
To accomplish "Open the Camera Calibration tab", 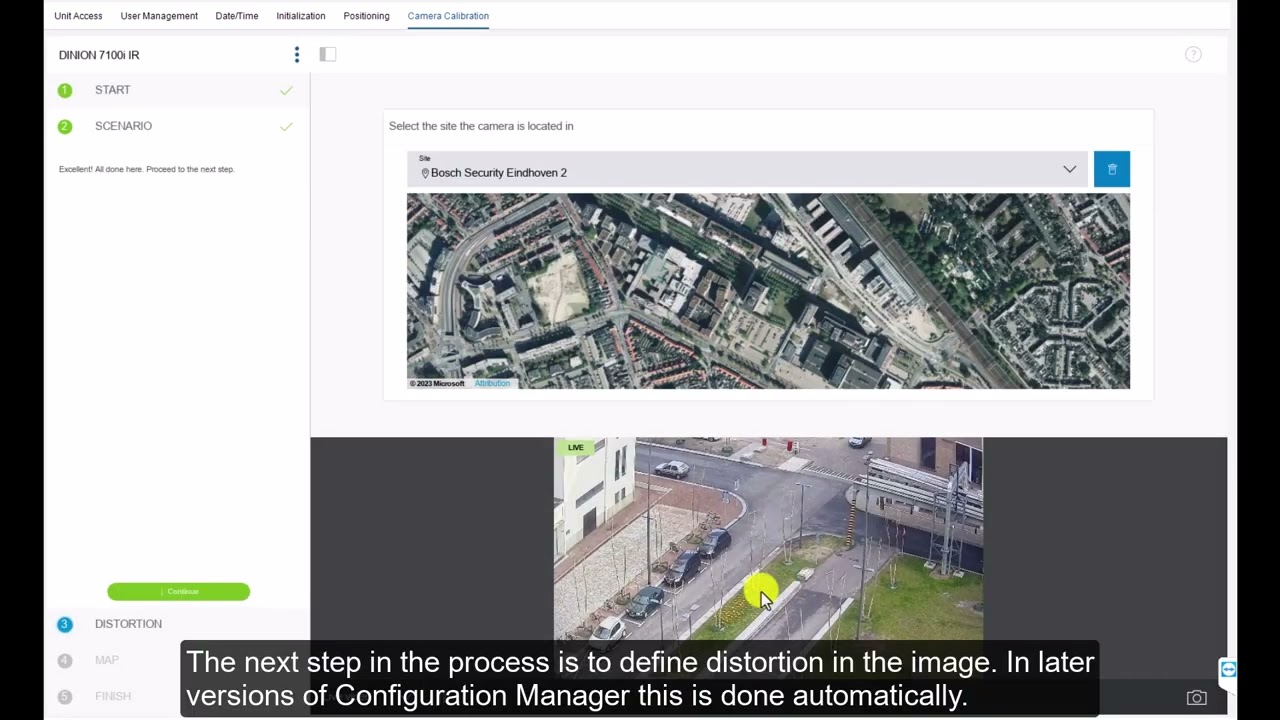I will (448, 16).
